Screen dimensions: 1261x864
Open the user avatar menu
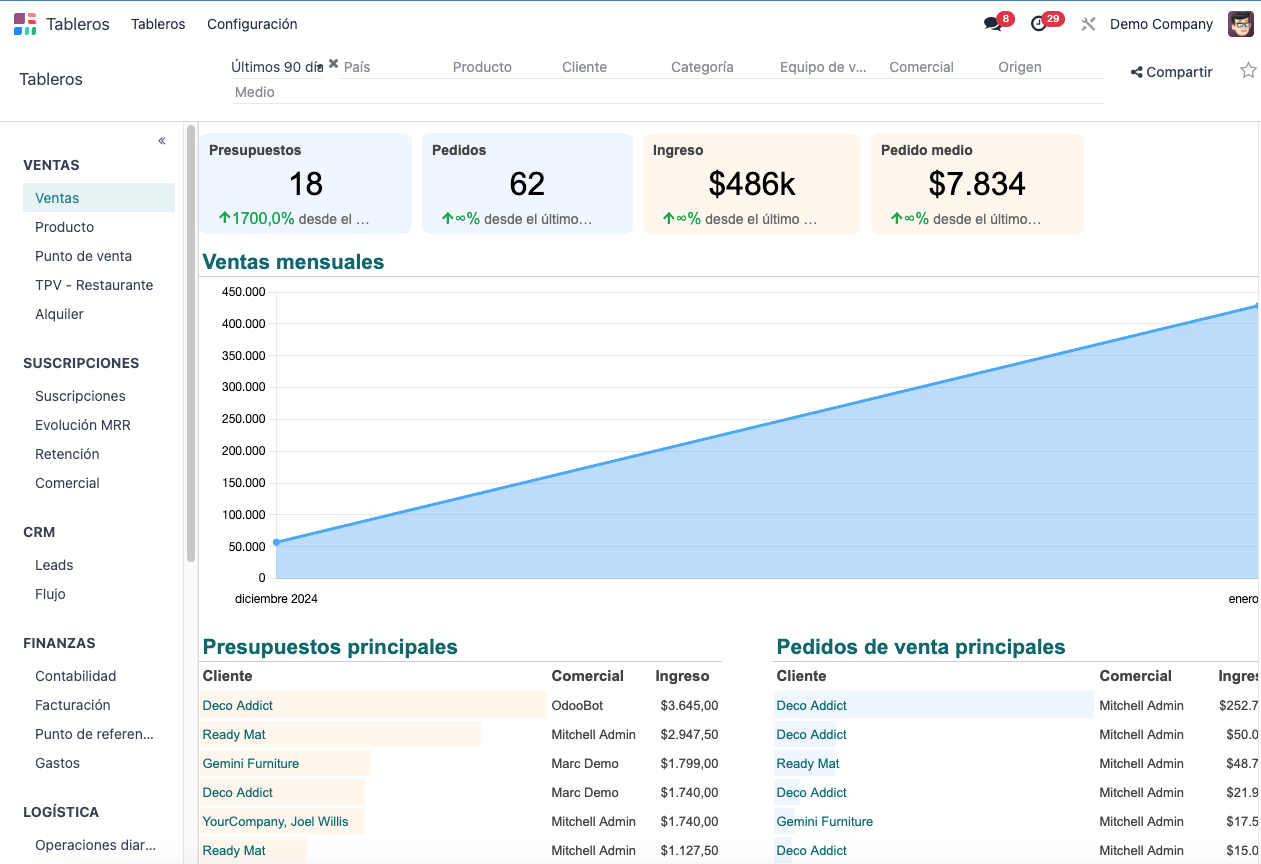1241,24
